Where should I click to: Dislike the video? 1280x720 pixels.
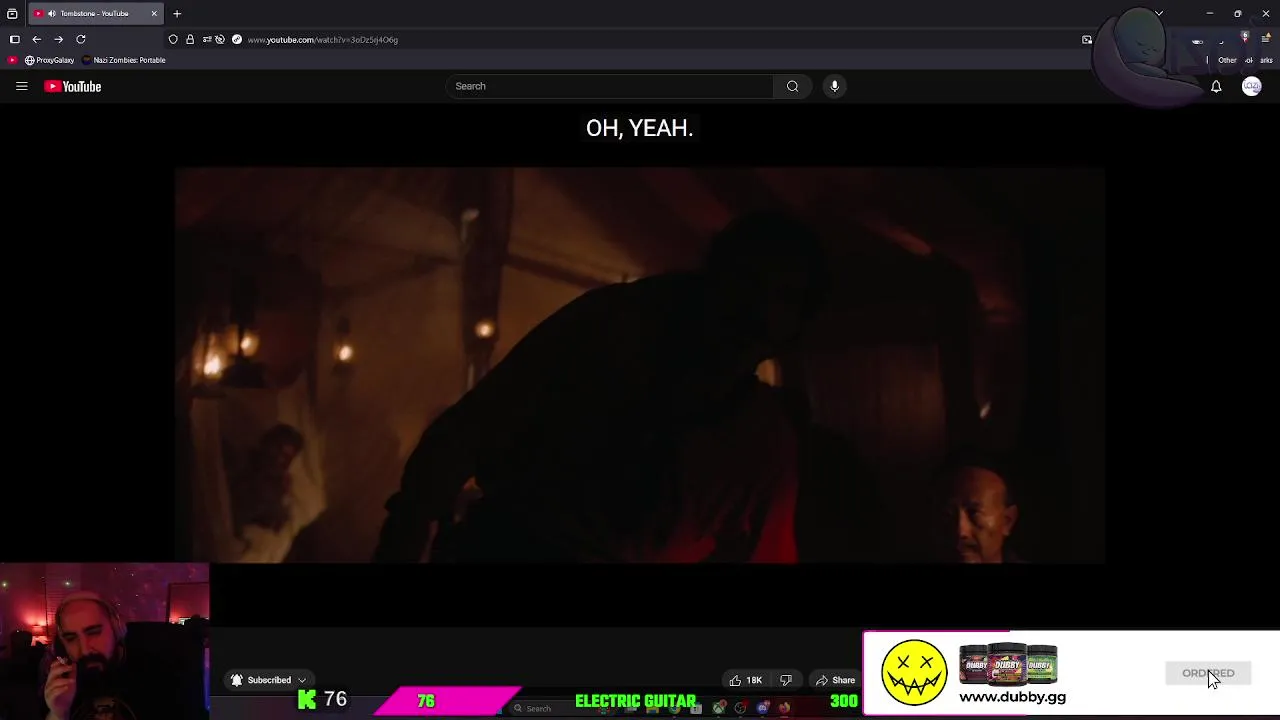(786, 680)
